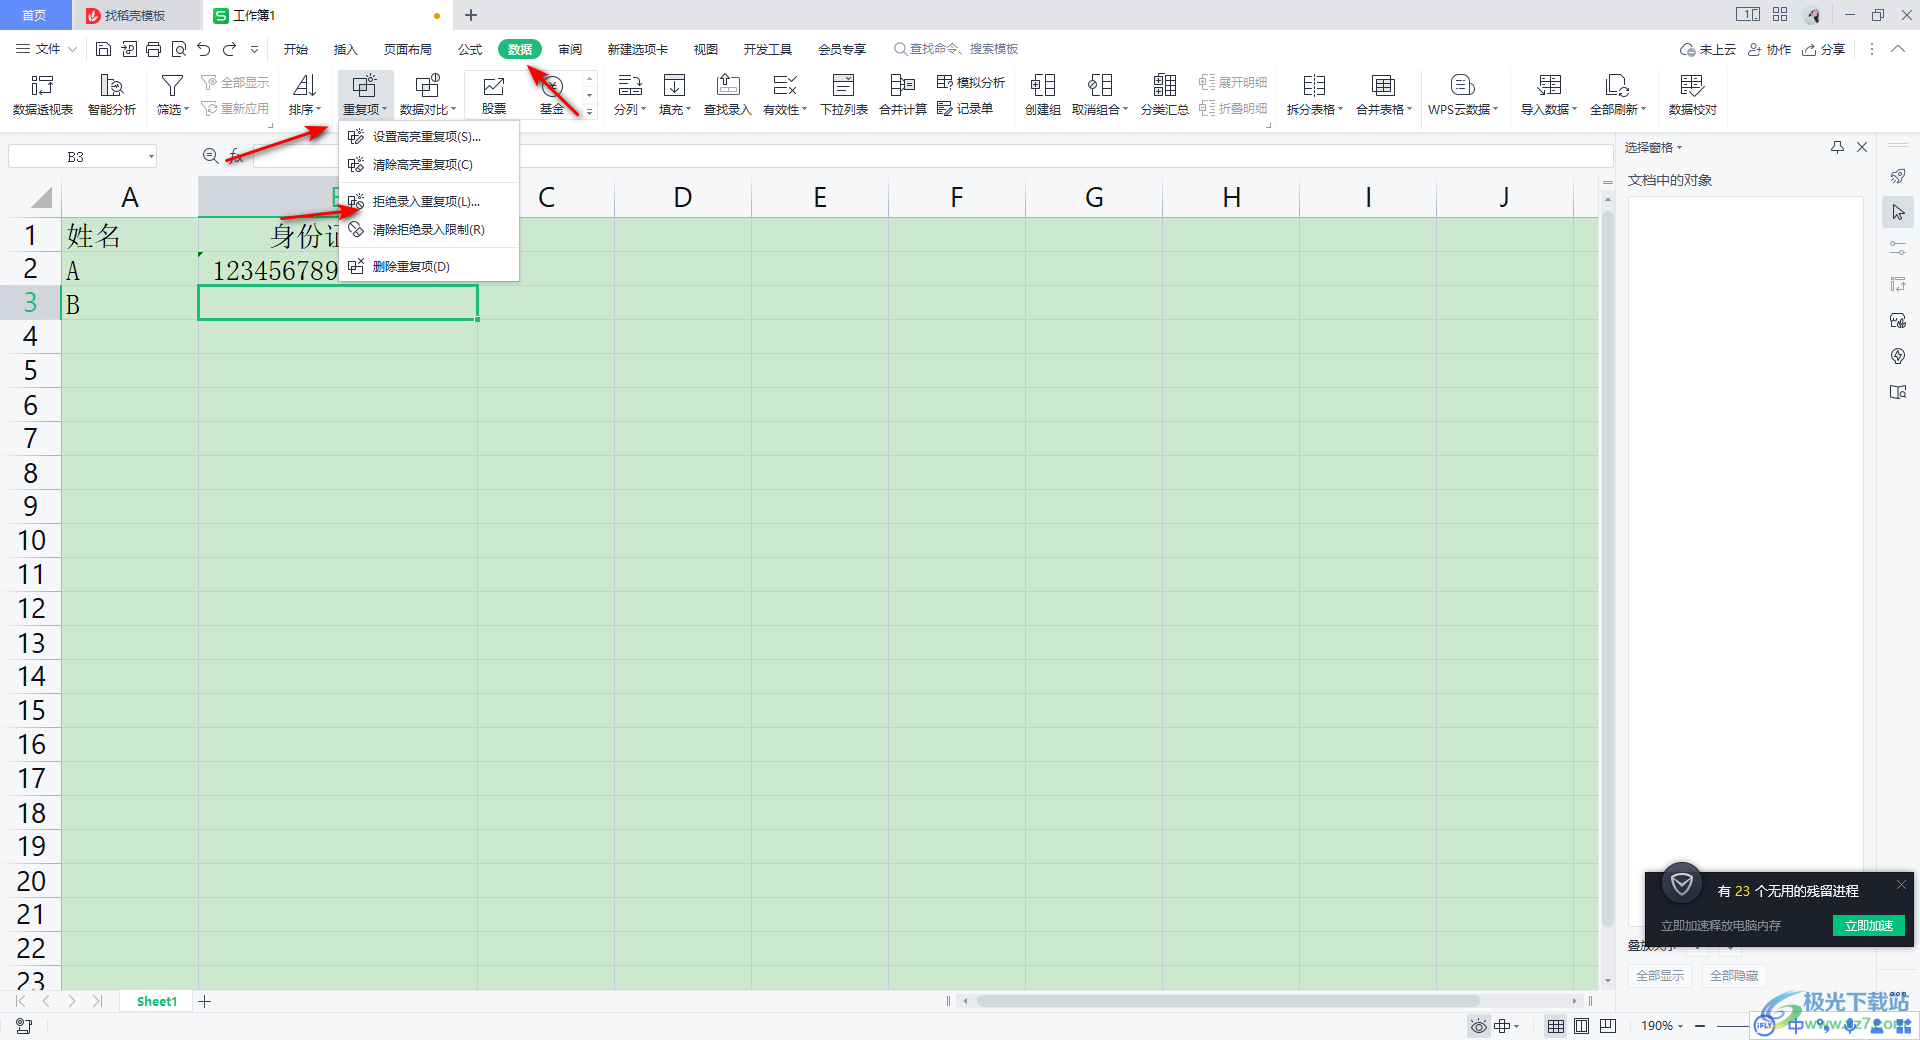Select Clear Highlight Duplicates (清除高亮重复项) menu item
The width and height of the screenshot is (1920, 1040).
coord(427,164)
